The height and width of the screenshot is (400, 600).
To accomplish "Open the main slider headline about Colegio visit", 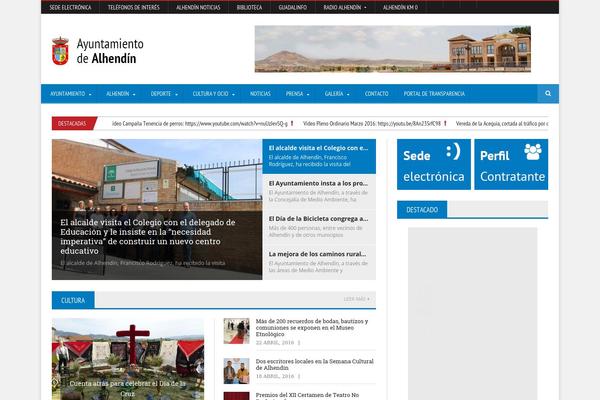I will click(x=147, y=237).
